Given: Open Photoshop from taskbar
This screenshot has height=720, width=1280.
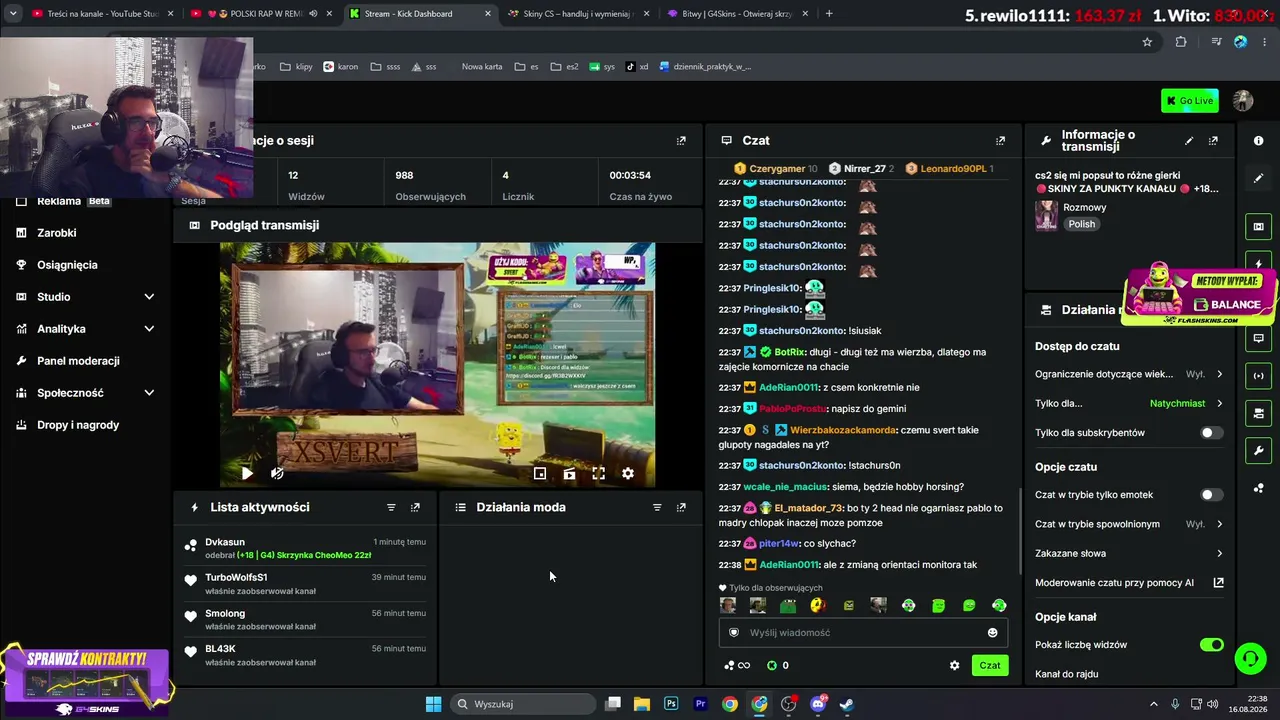Looking at the screenshot, I should pyautogui.click(x=671, y=704).
